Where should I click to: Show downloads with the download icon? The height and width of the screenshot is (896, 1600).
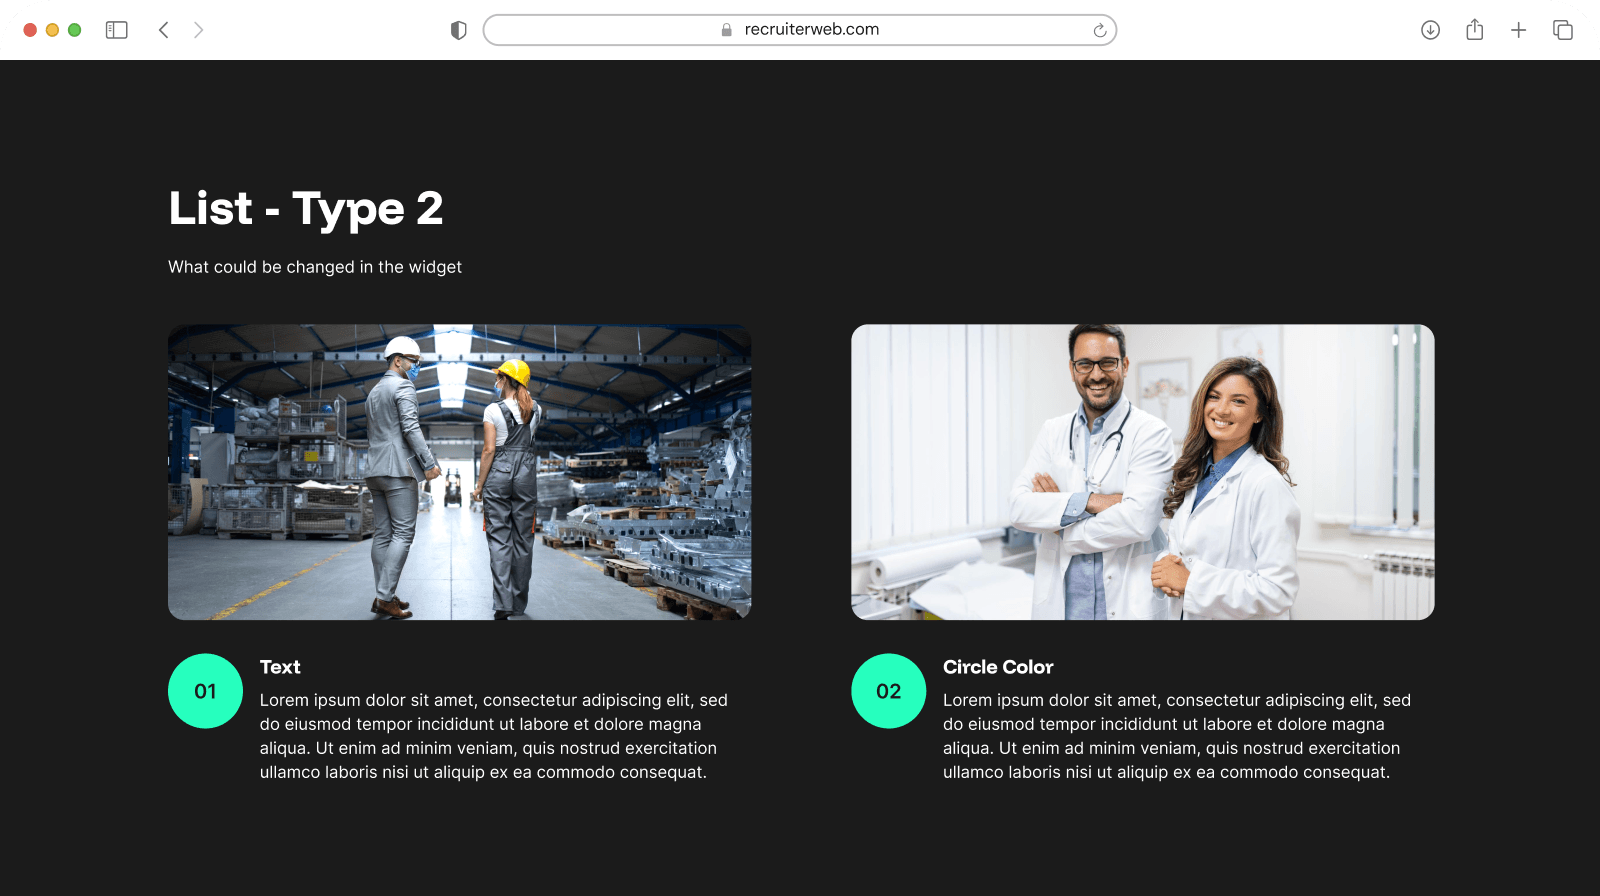(x=1430, y=30)
